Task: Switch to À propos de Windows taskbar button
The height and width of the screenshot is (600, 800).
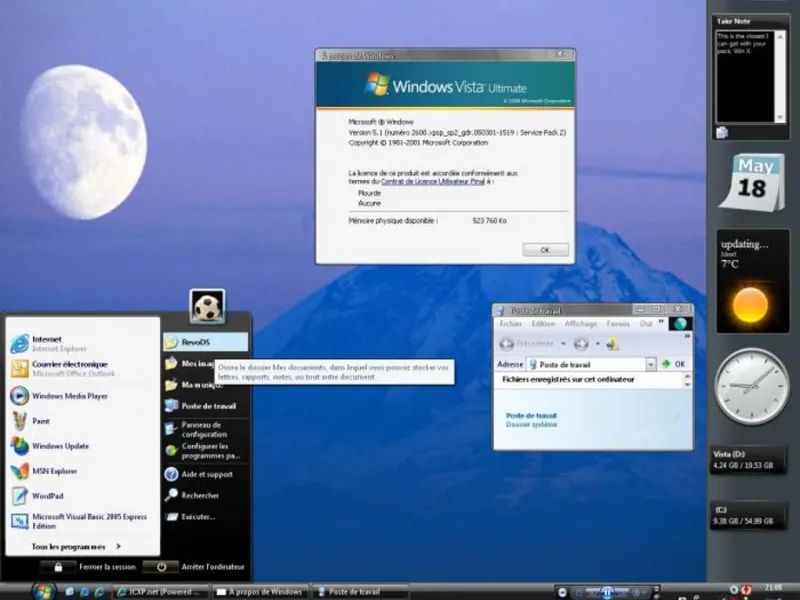Action: click(x=260, y=592)
